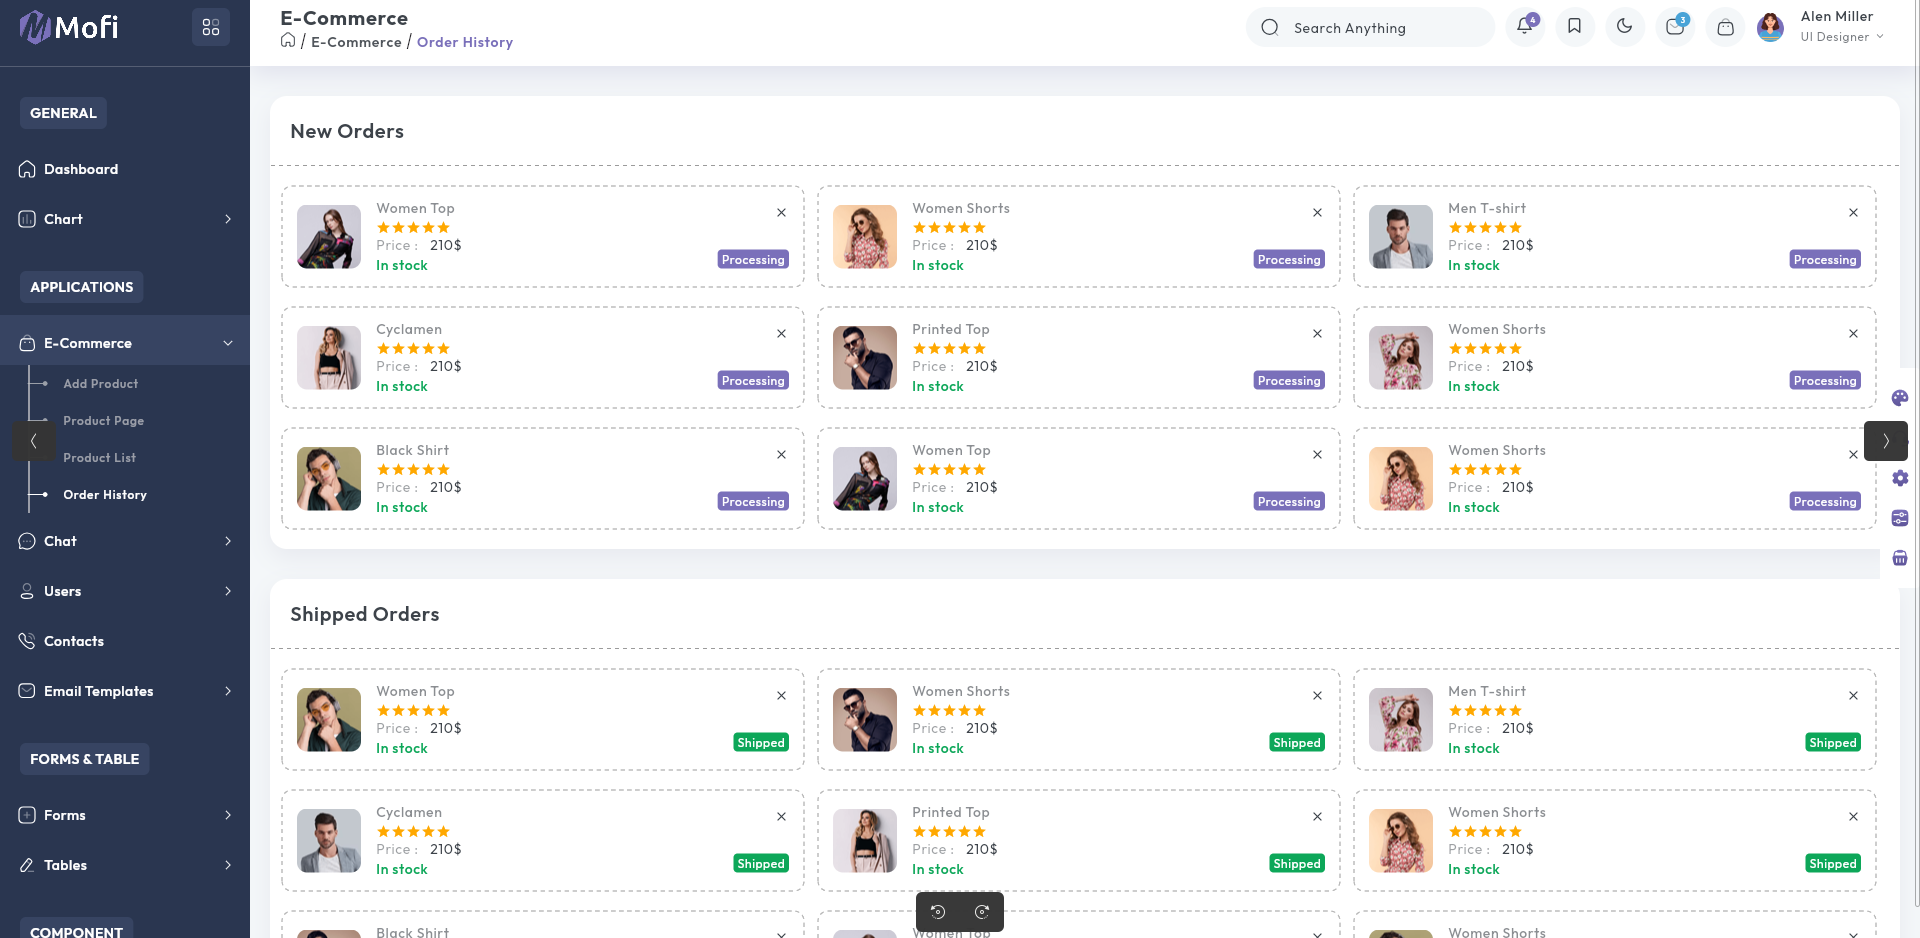The image size is (1920, 938).
Task: Click the E-Commerce breadcrumb link
Action: [356, 42]
